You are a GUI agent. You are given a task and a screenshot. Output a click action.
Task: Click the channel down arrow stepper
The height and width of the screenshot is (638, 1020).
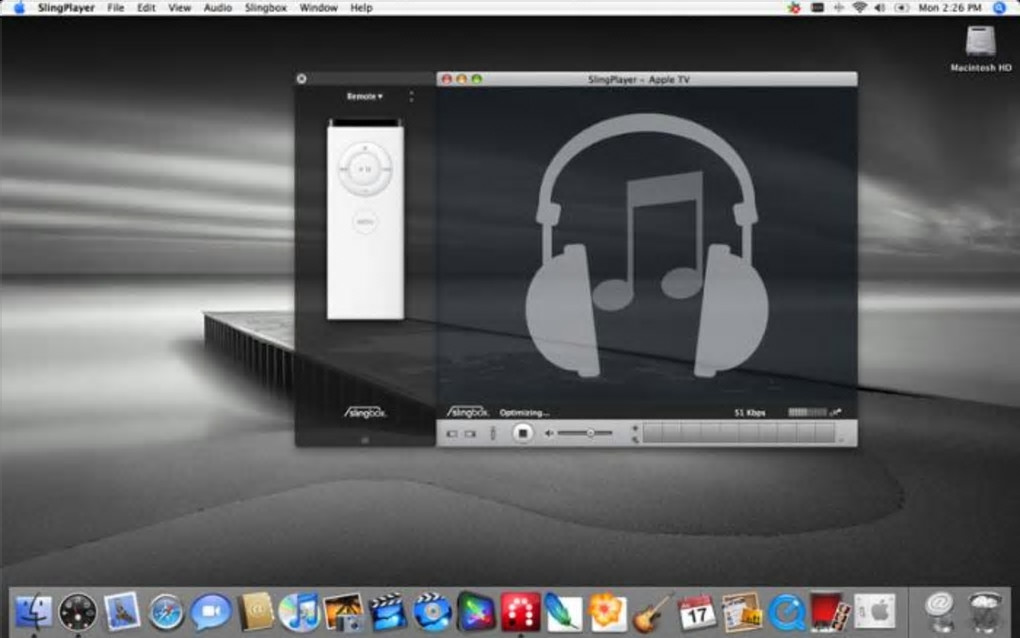tap(635, 440)
